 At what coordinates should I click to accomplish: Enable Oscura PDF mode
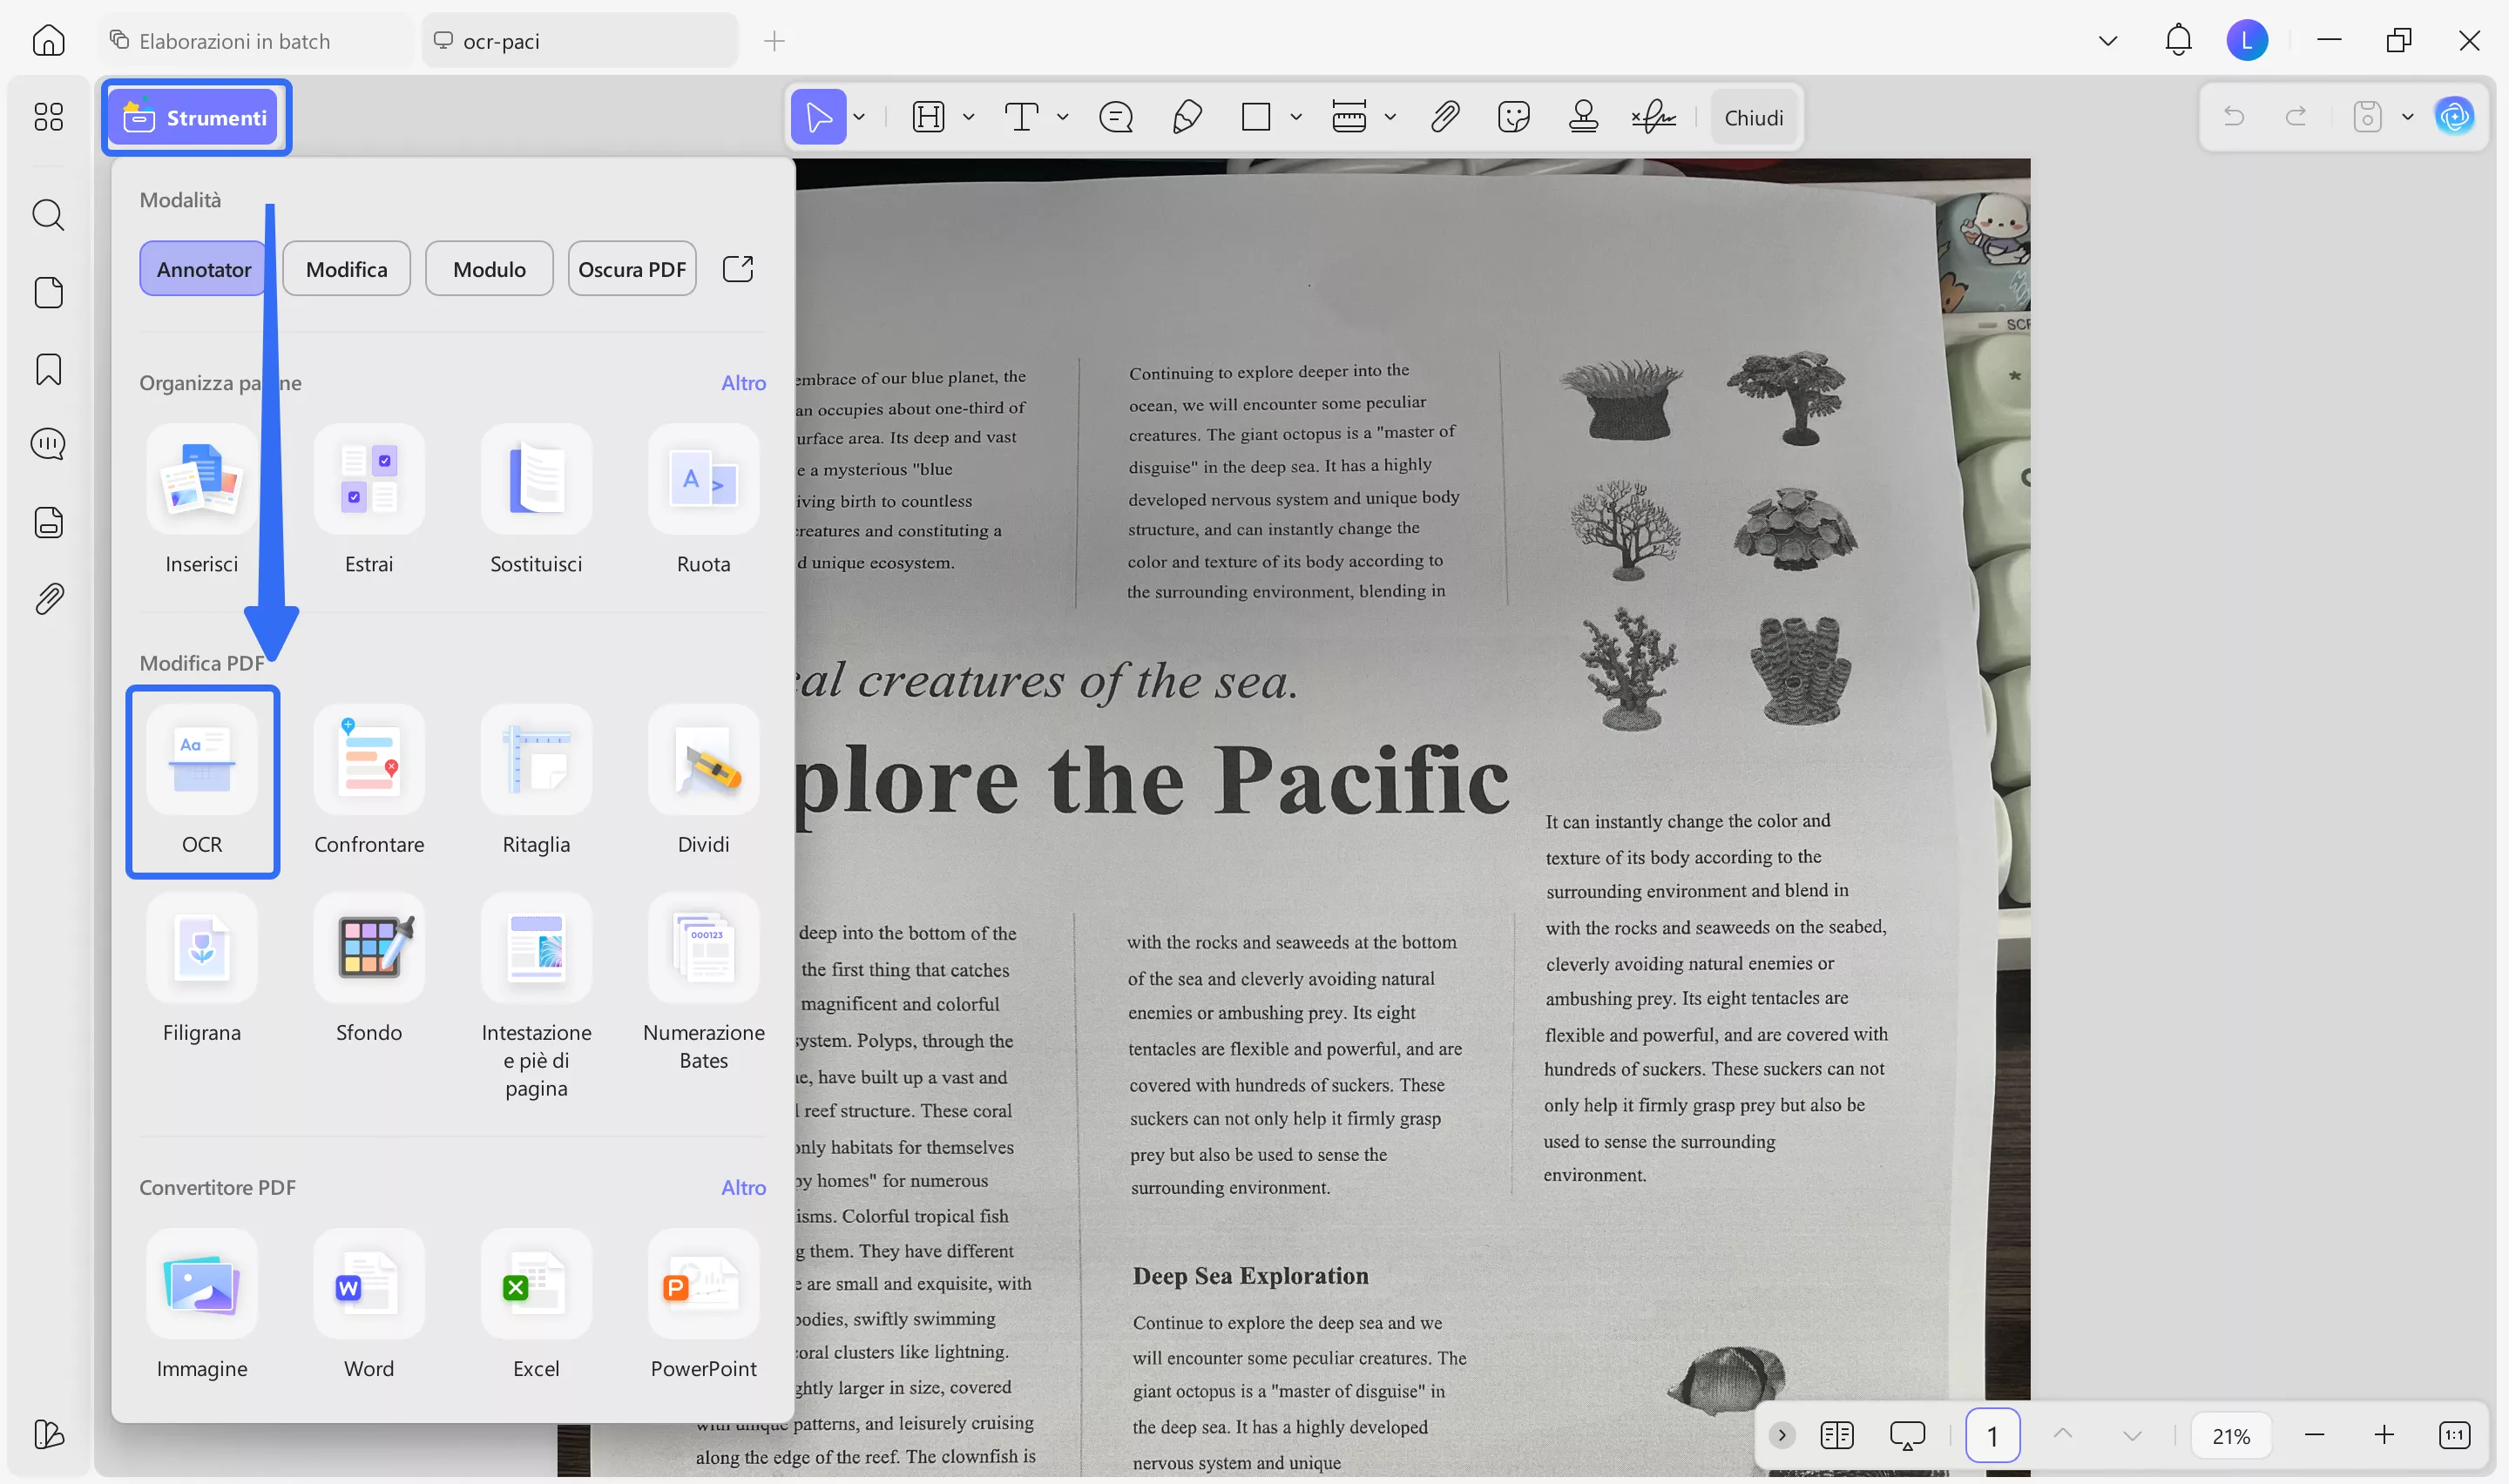coord(632,269)
